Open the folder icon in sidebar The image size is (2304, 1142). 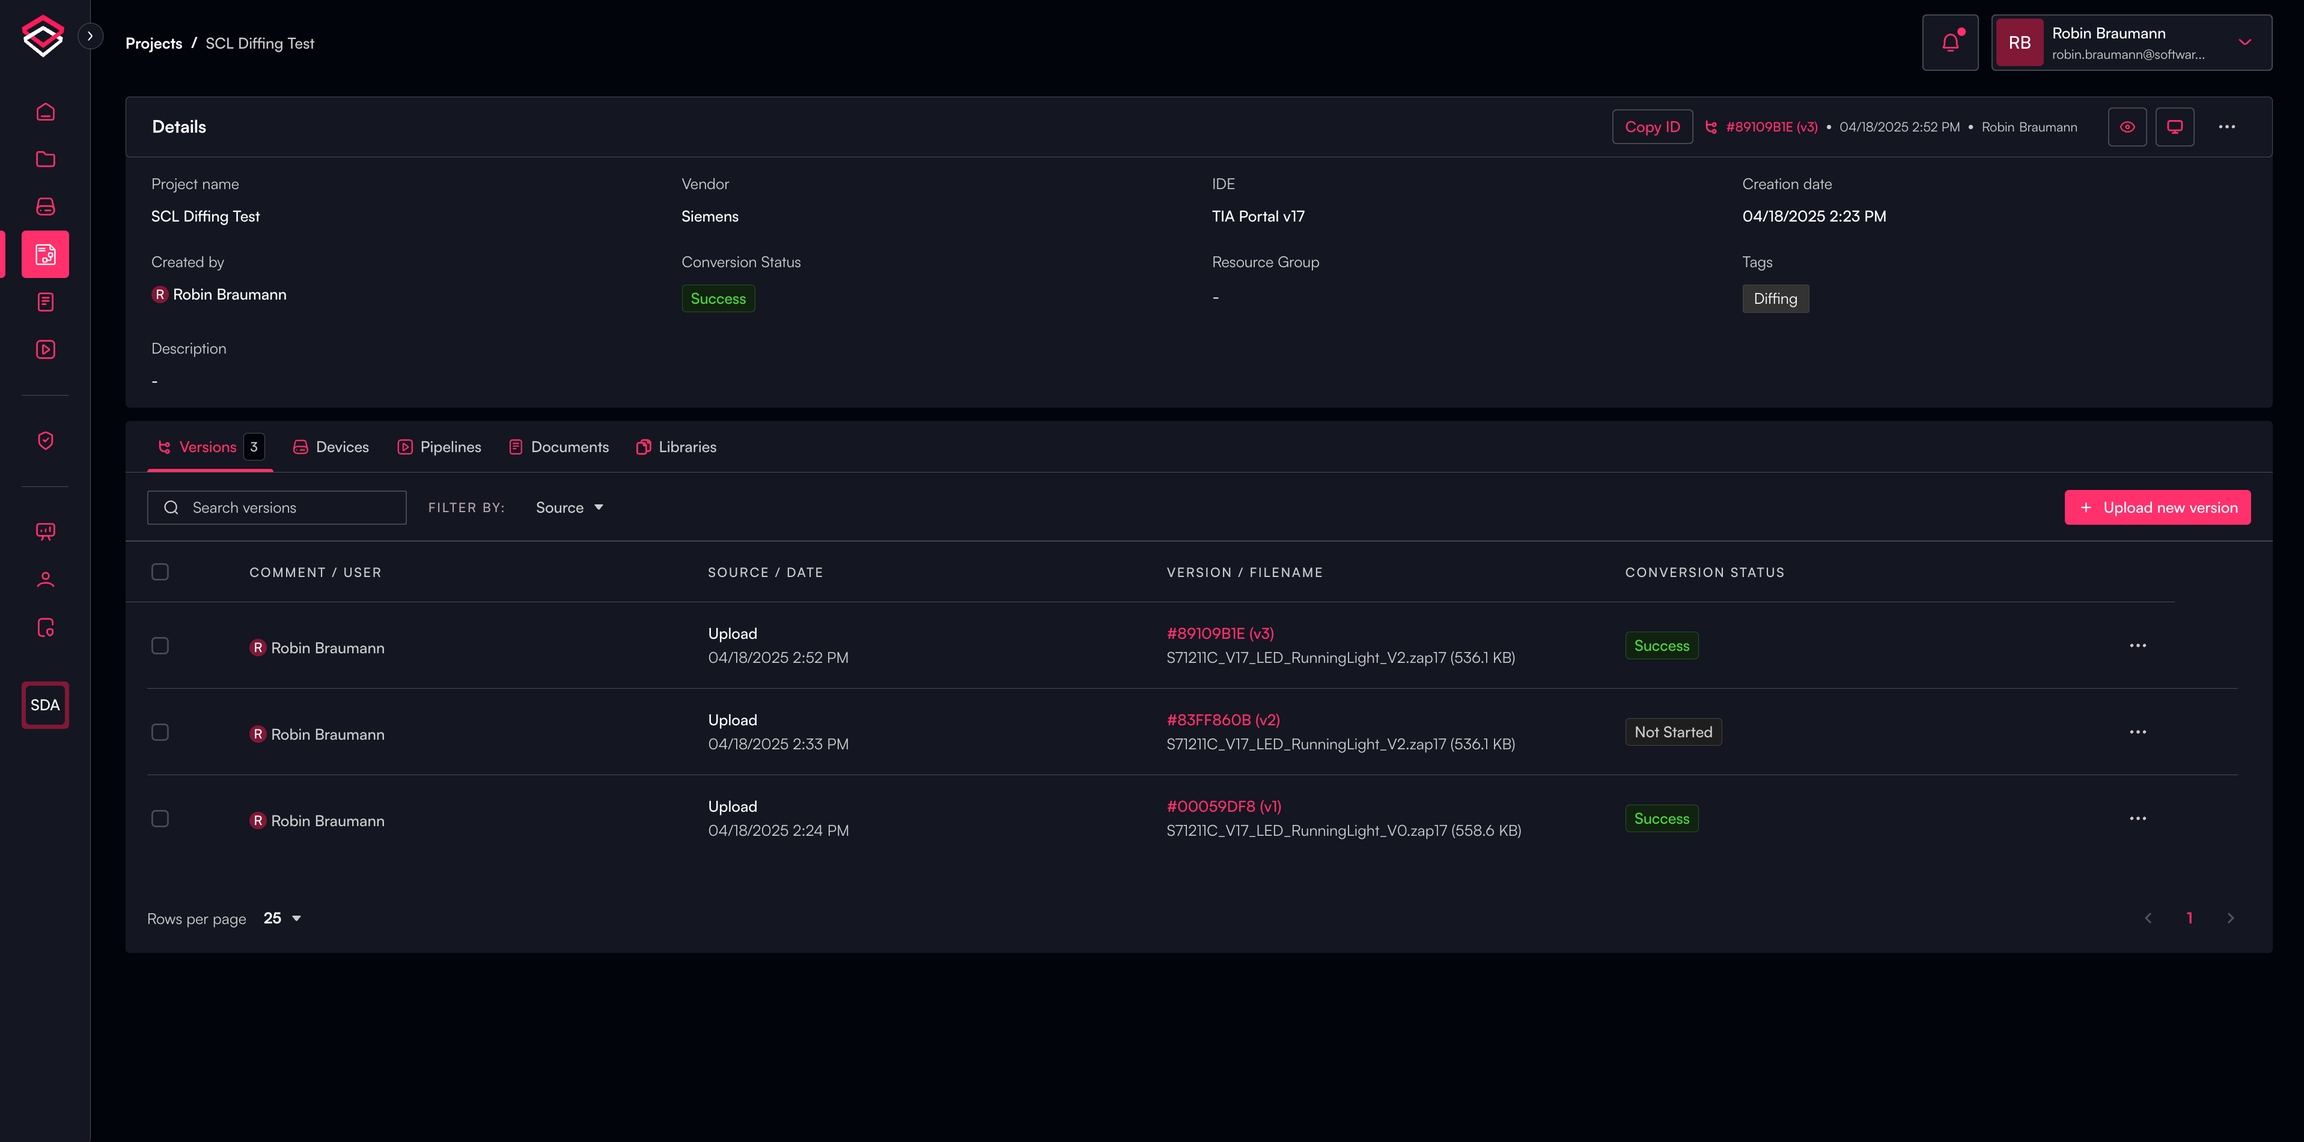click(x=45, y=159)
